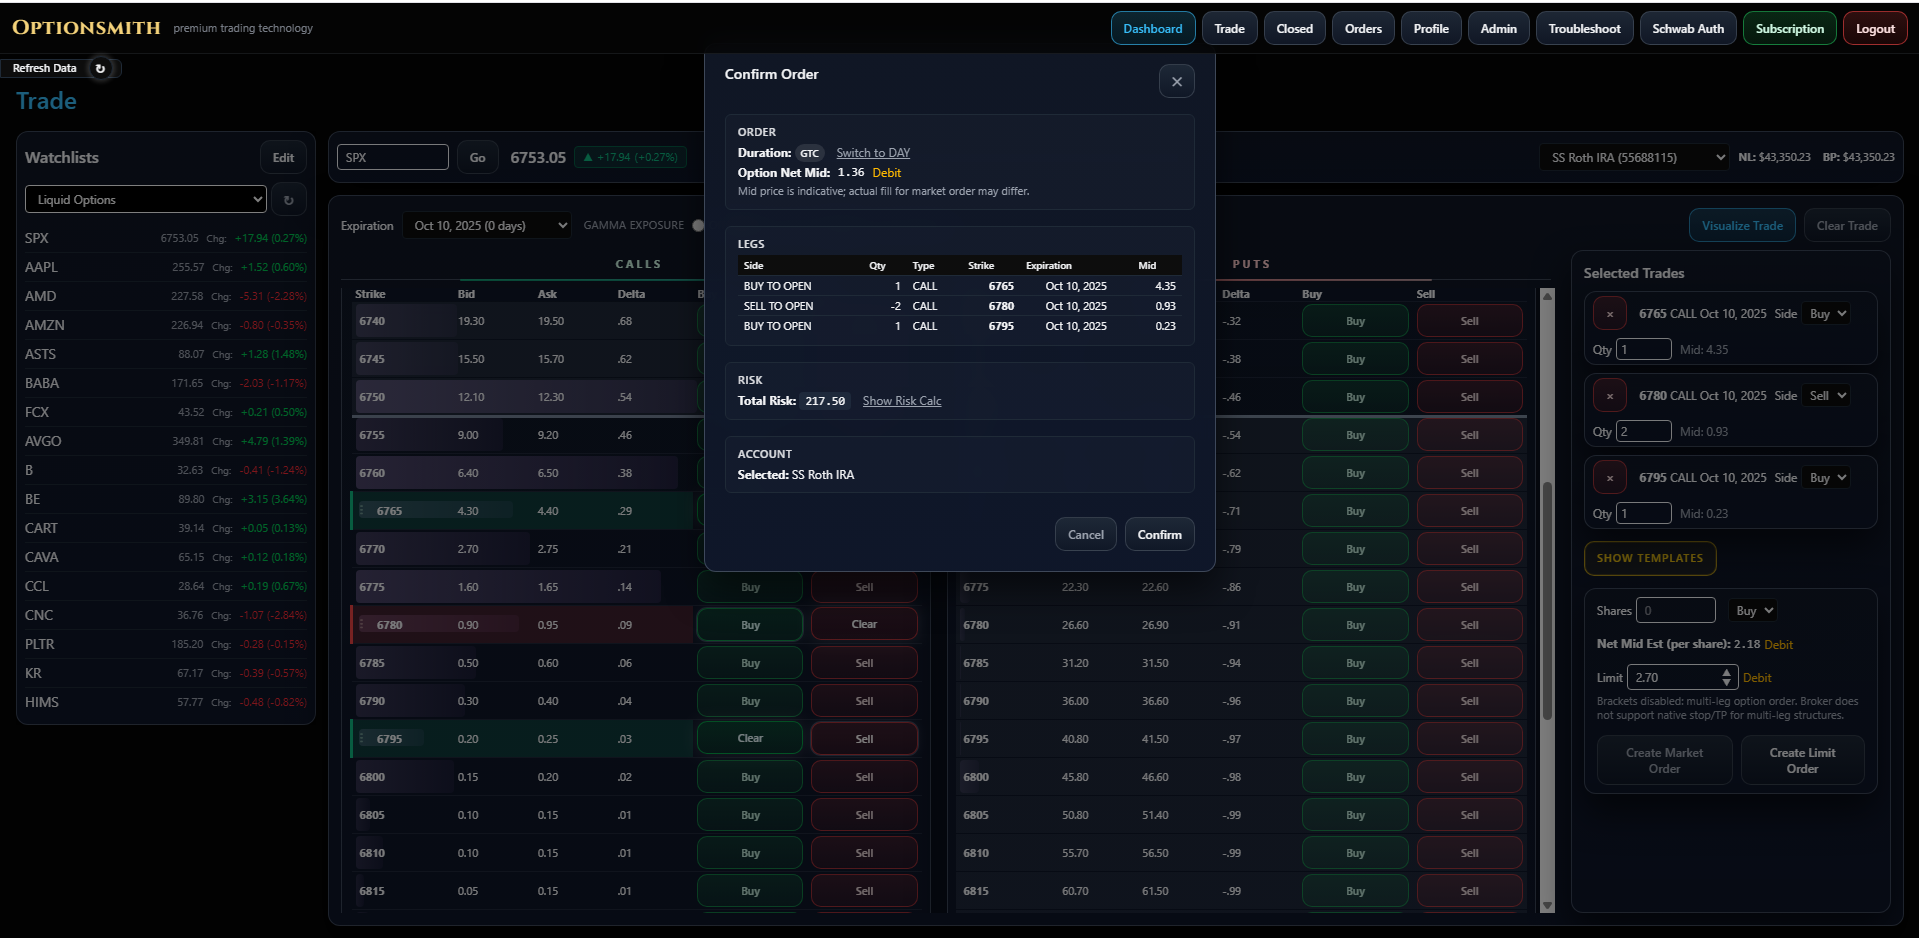
Task: Open the Closed tab in navigation
Action: tap(1294, 29)
